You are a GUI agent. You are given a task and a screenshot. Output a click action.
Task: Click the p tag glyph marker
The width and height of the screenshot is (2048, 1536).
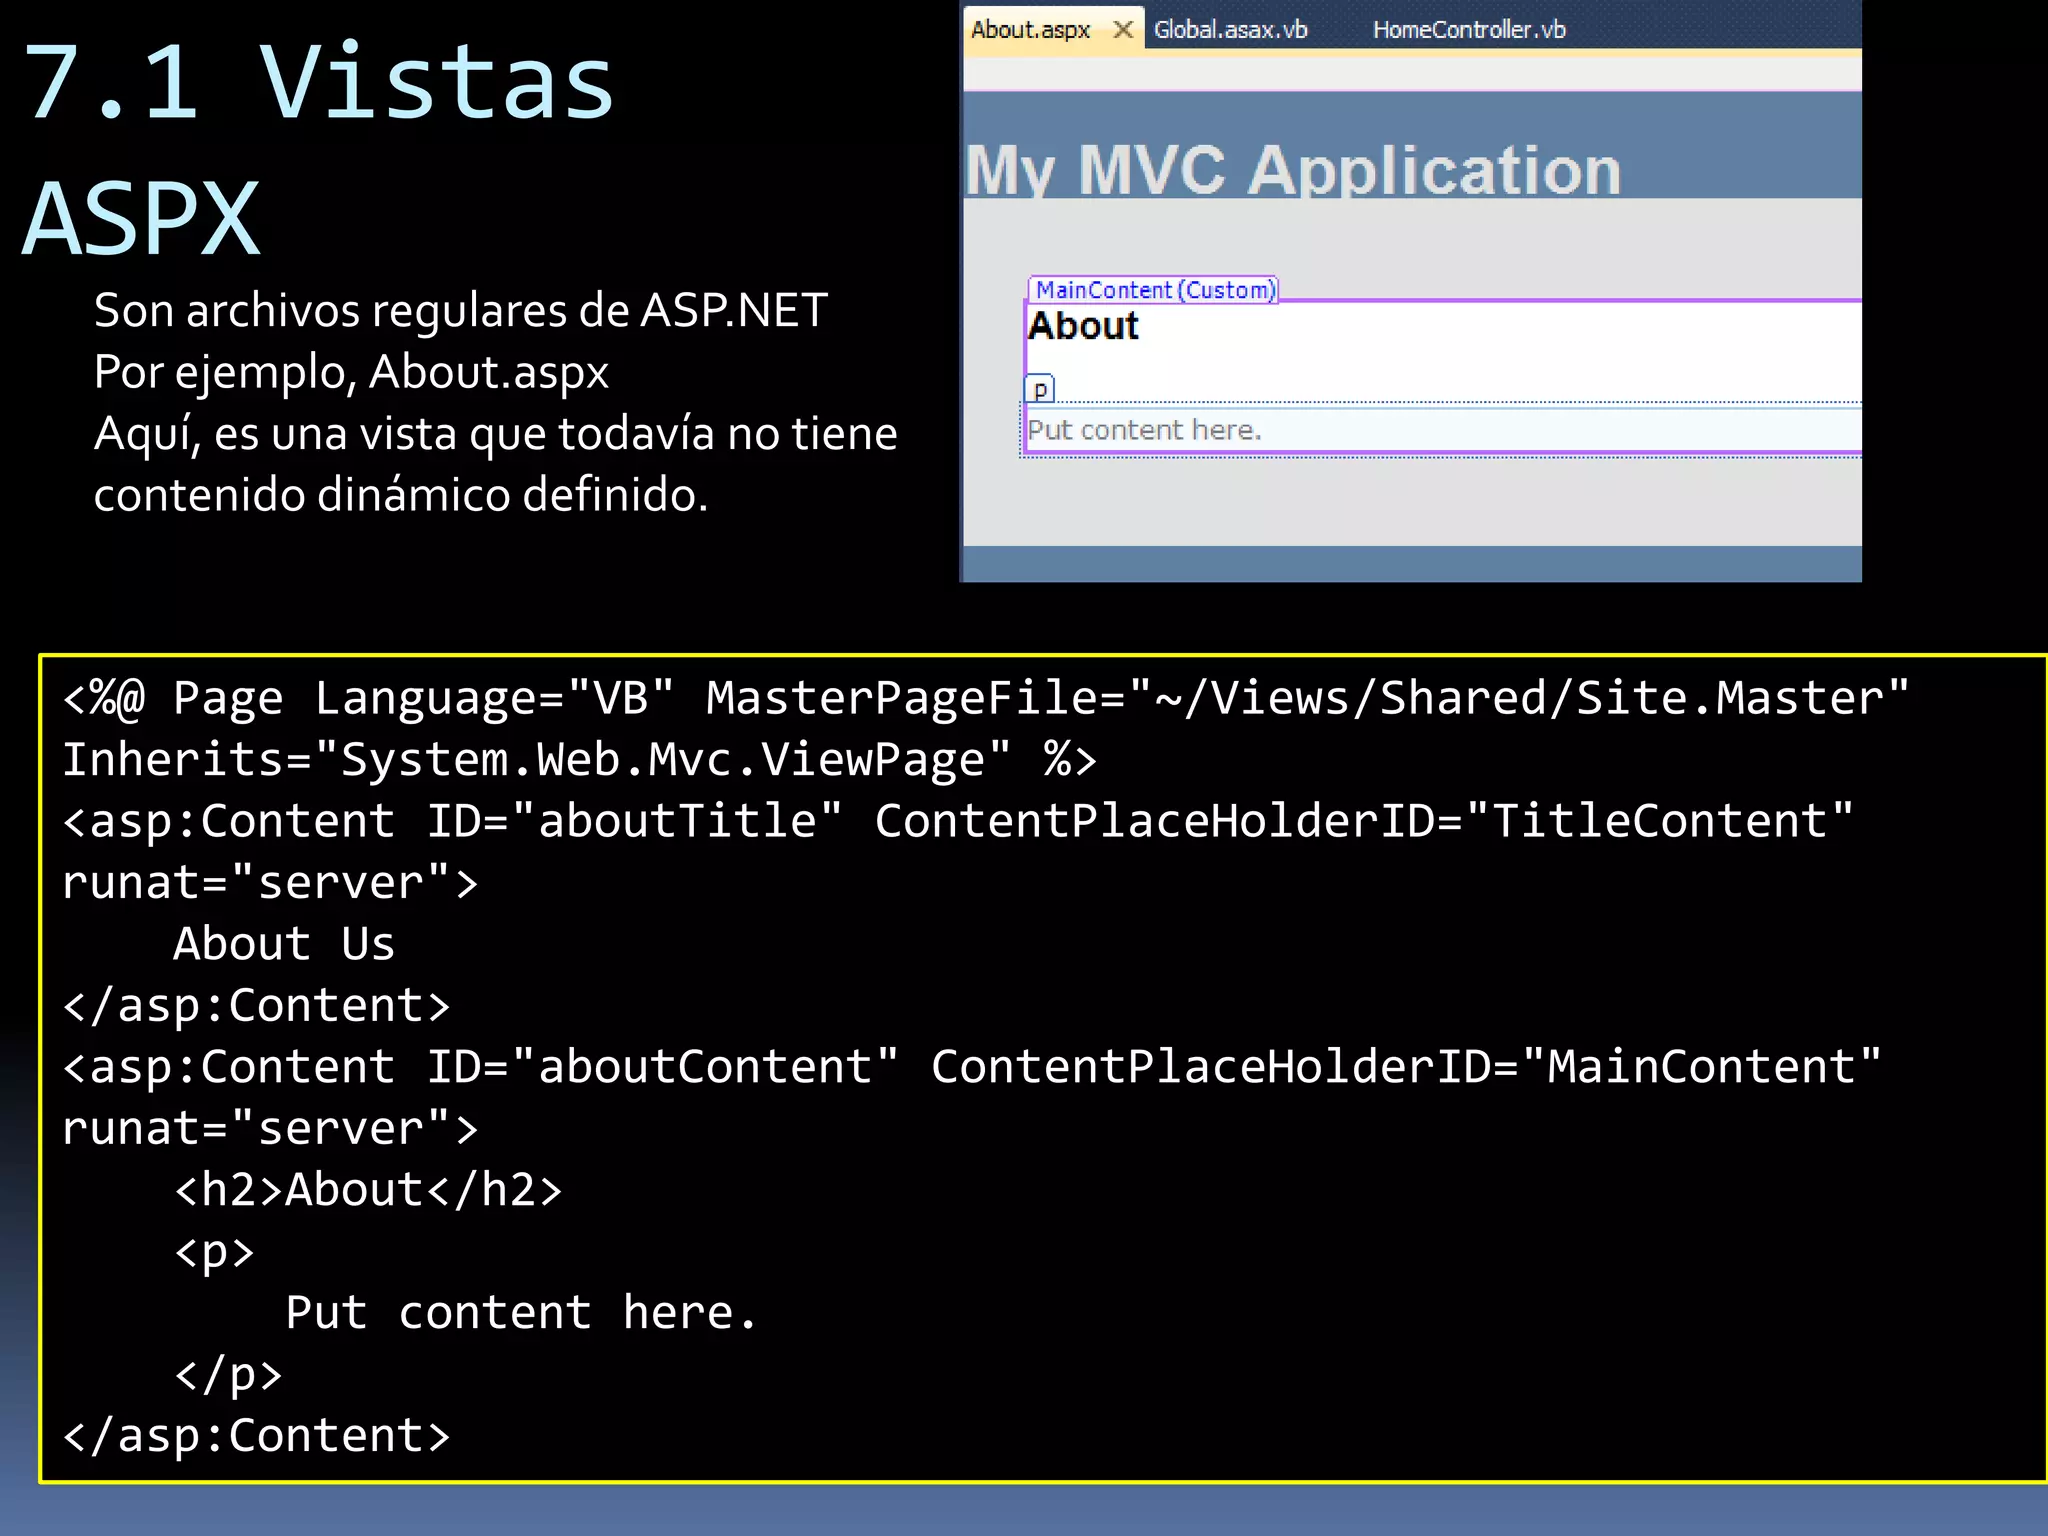[x=1040, y=389]
